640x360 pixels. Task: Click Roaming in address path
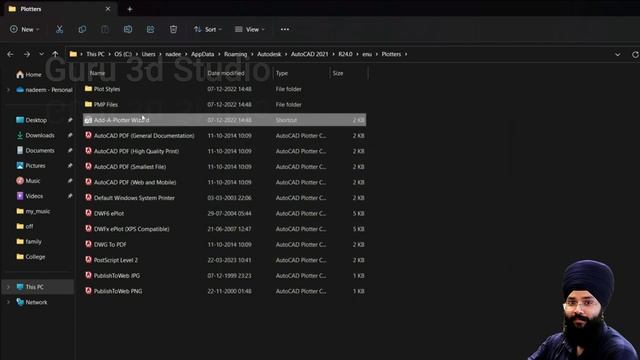pos(236,54)
